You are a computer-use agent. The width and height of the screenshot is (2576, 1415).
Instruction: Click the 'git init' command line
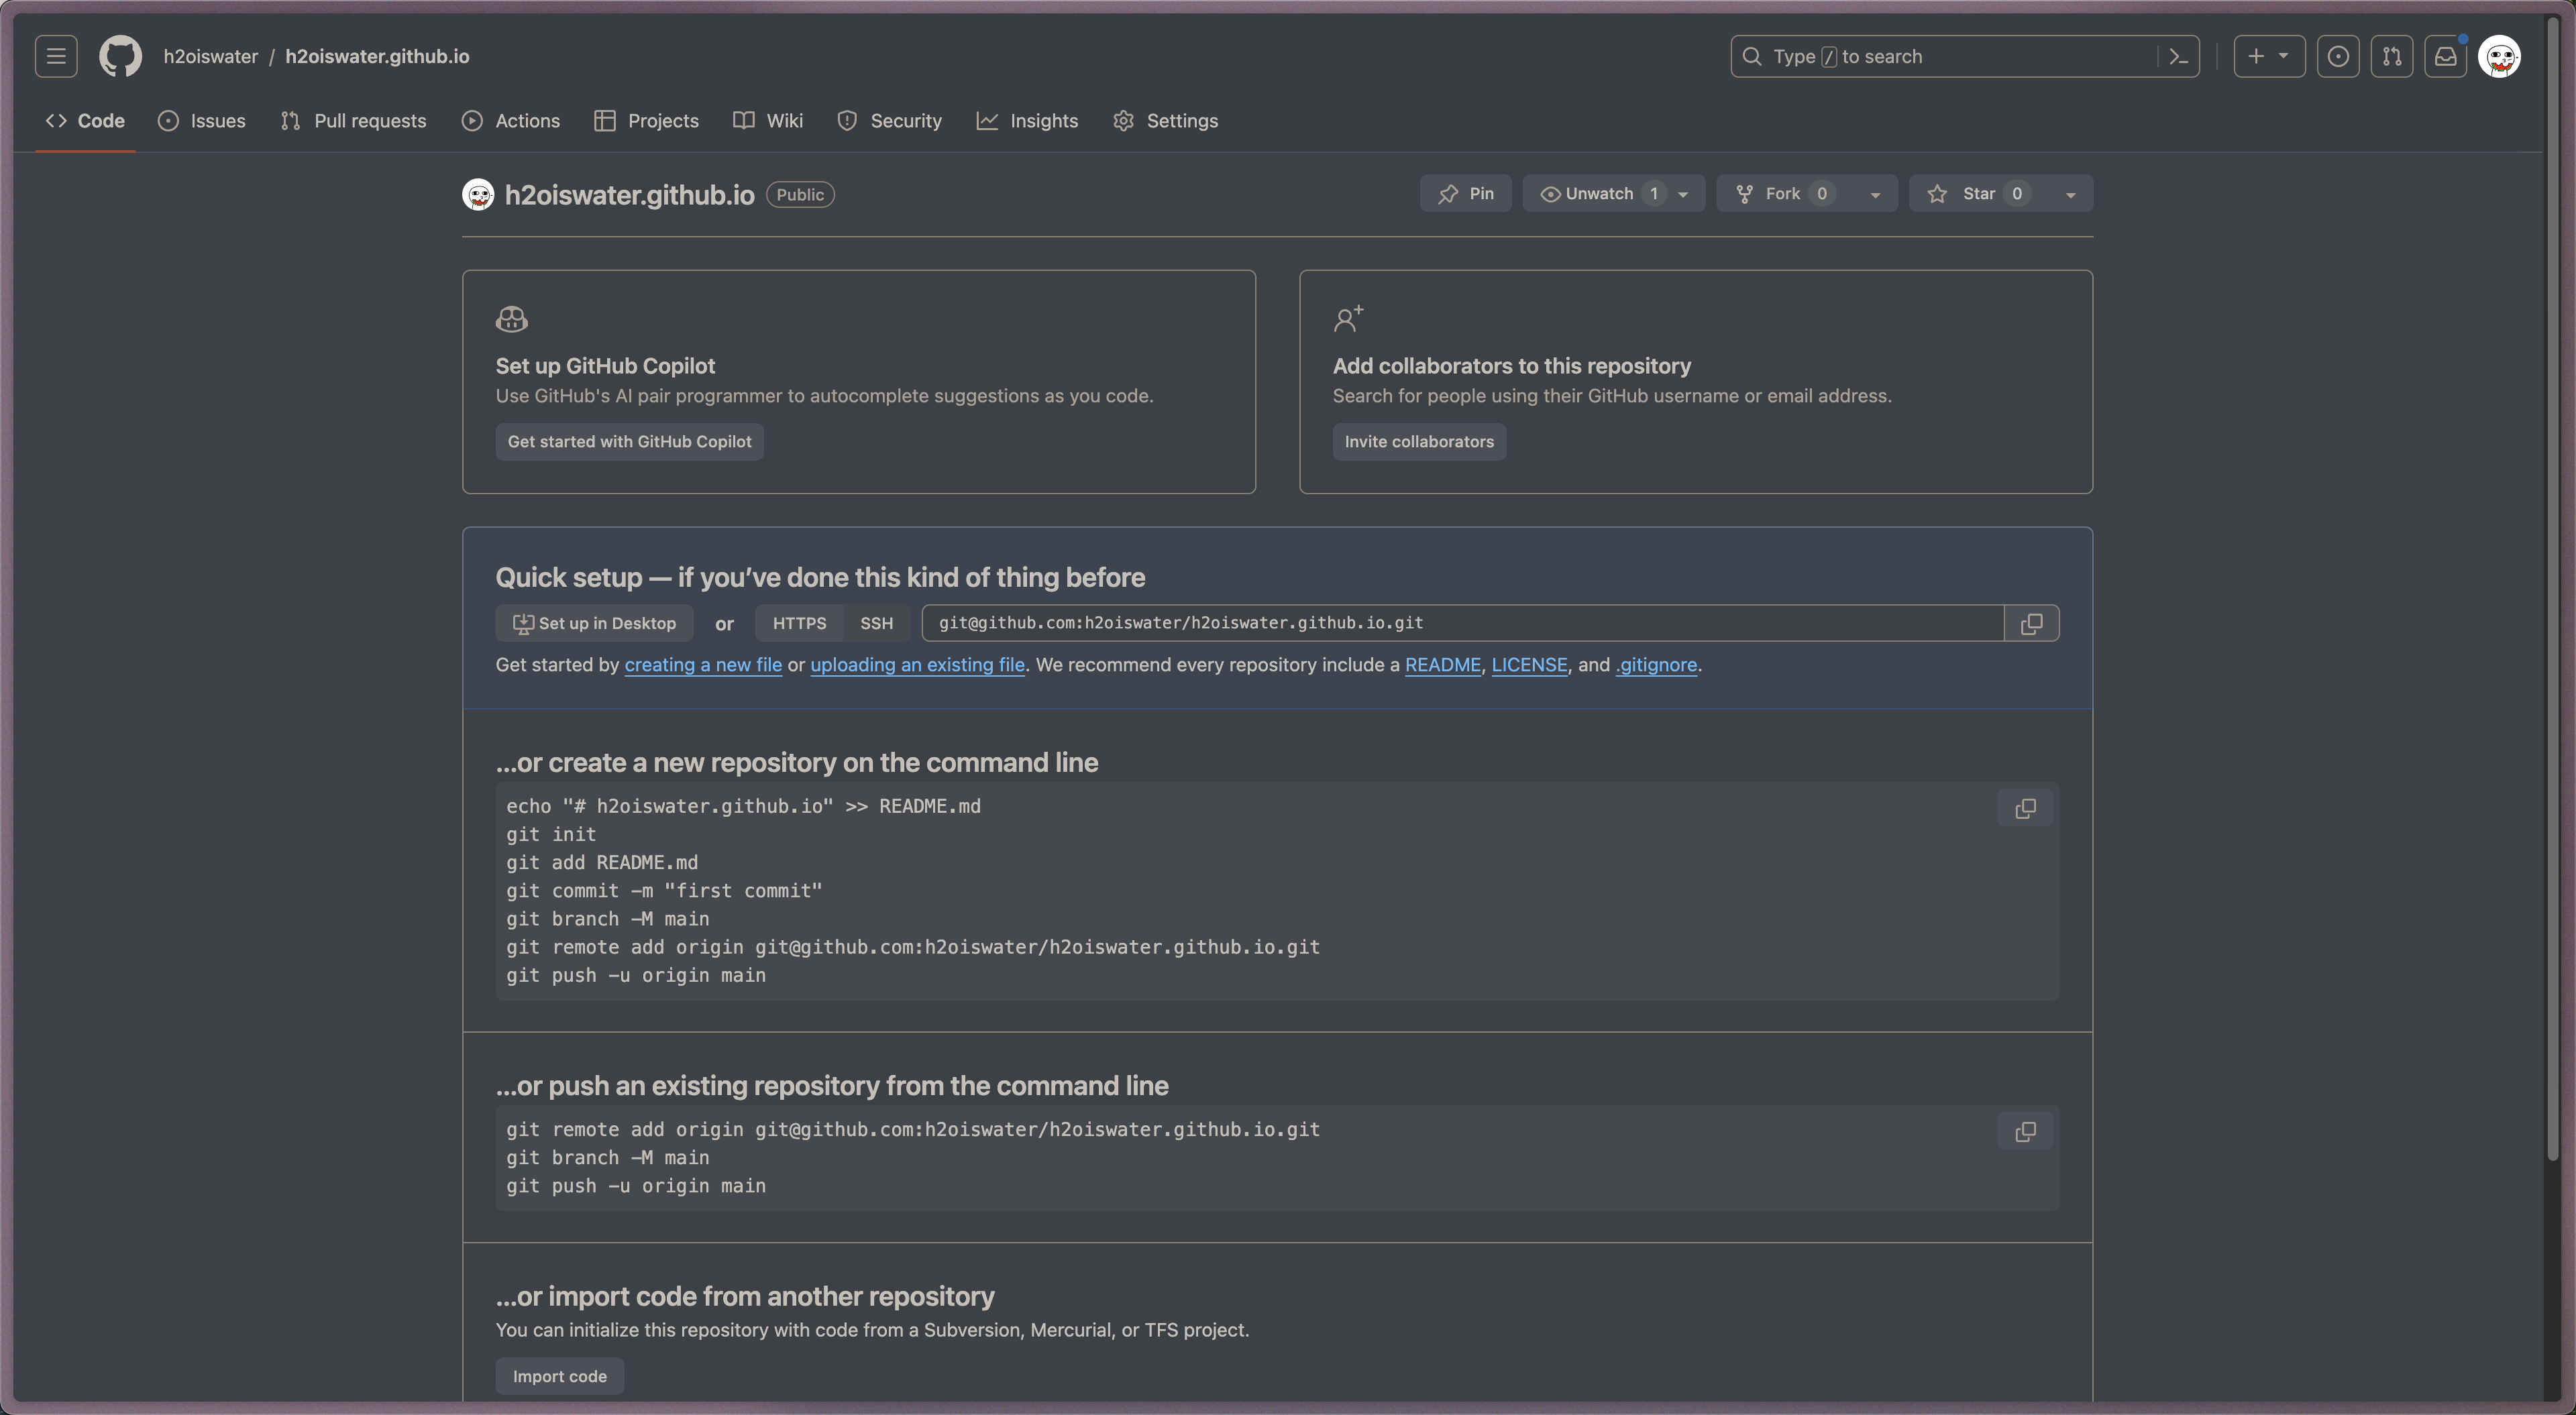(551, 835)
